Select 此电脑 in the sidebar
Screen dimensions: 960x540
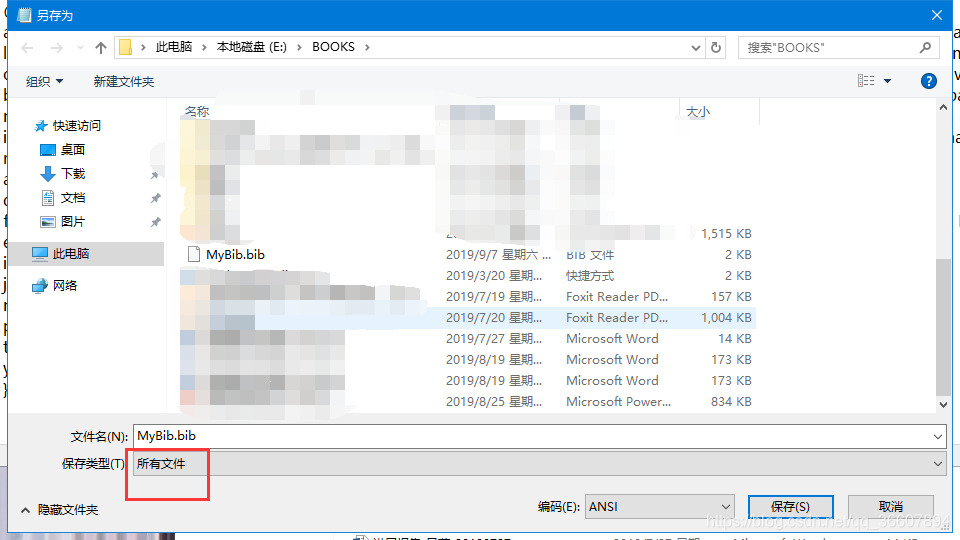pos(86,253)
